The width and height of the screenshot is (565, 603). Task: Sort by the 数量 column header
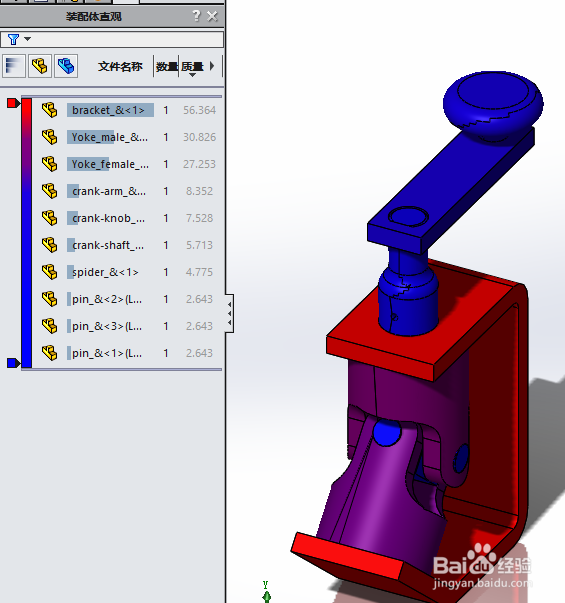[167, 67]
